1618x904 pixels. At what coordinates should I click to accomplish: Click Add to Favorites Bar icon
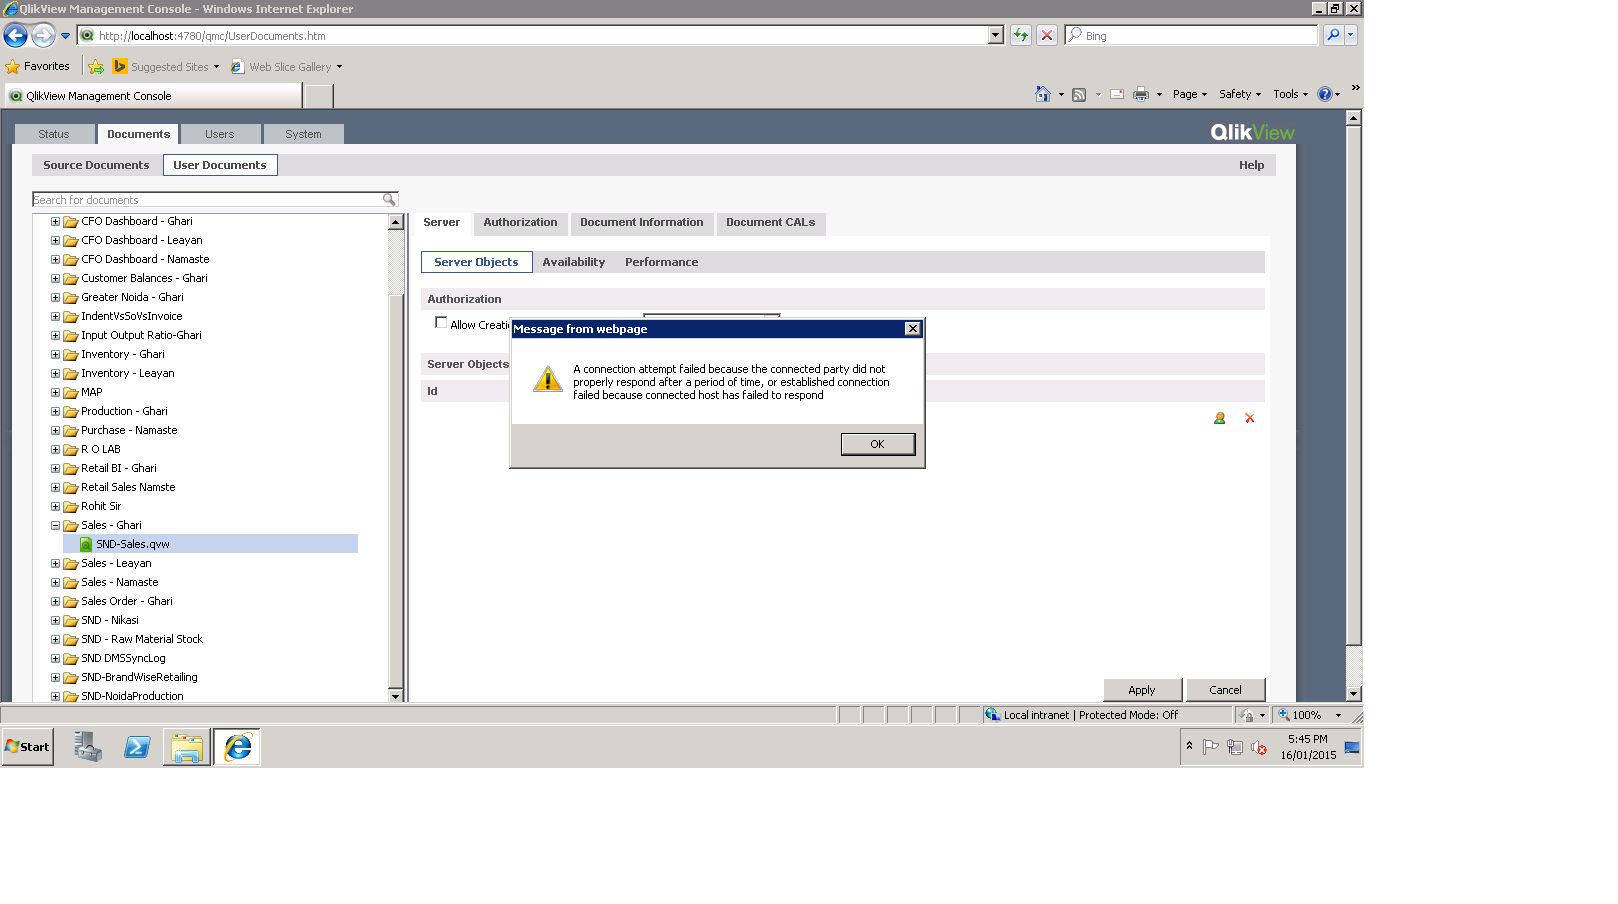(96, 67)
